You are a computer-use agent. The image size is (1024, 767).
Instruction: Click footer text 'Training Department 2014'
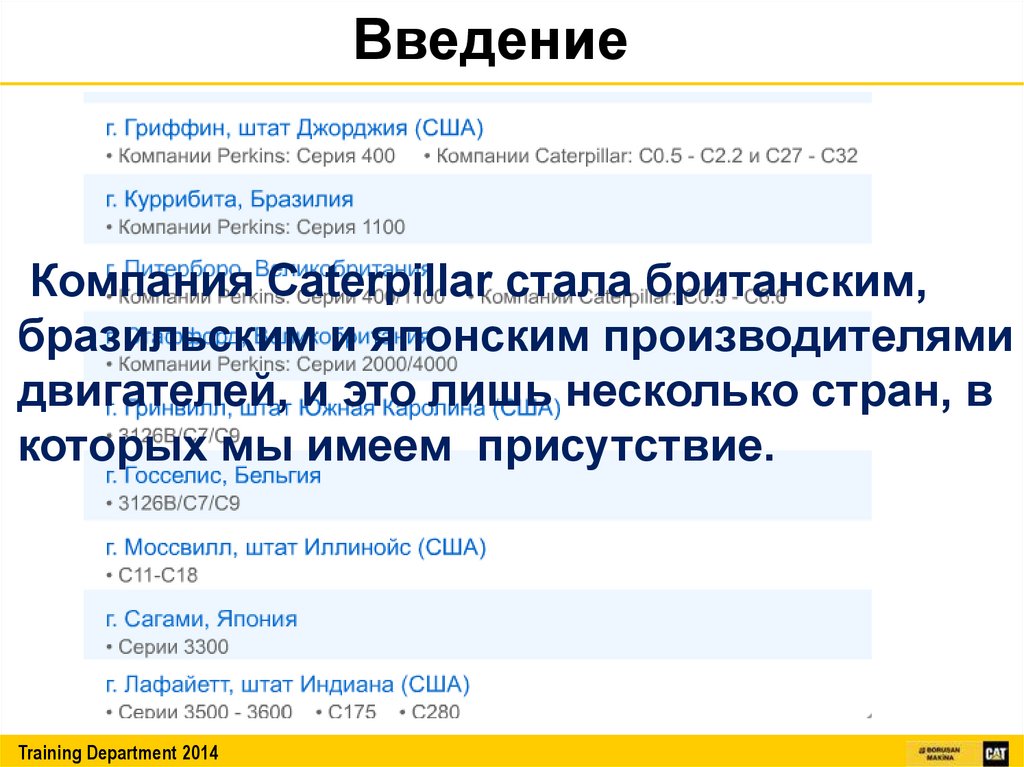click(x=118, y=753)
